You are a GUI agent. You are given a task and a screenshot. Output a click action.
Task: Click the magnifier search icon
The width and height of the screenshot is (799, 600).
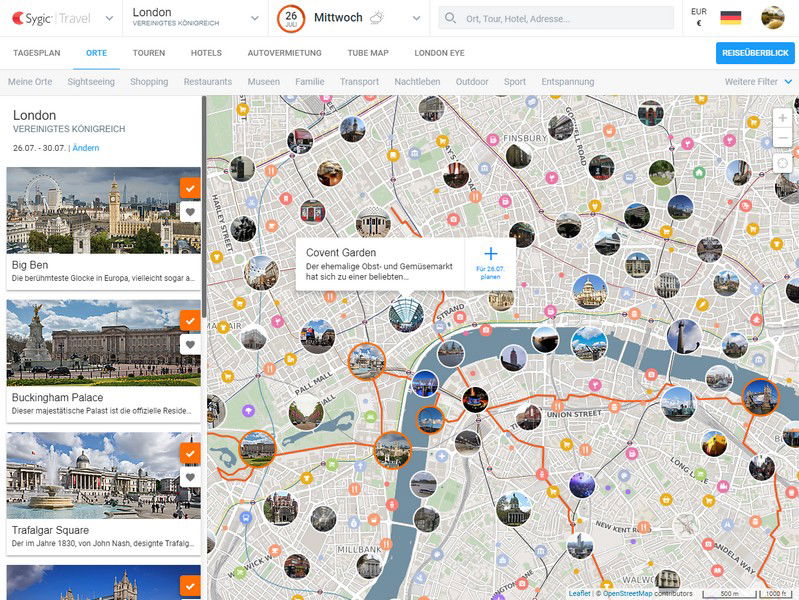tap(450, 18)
